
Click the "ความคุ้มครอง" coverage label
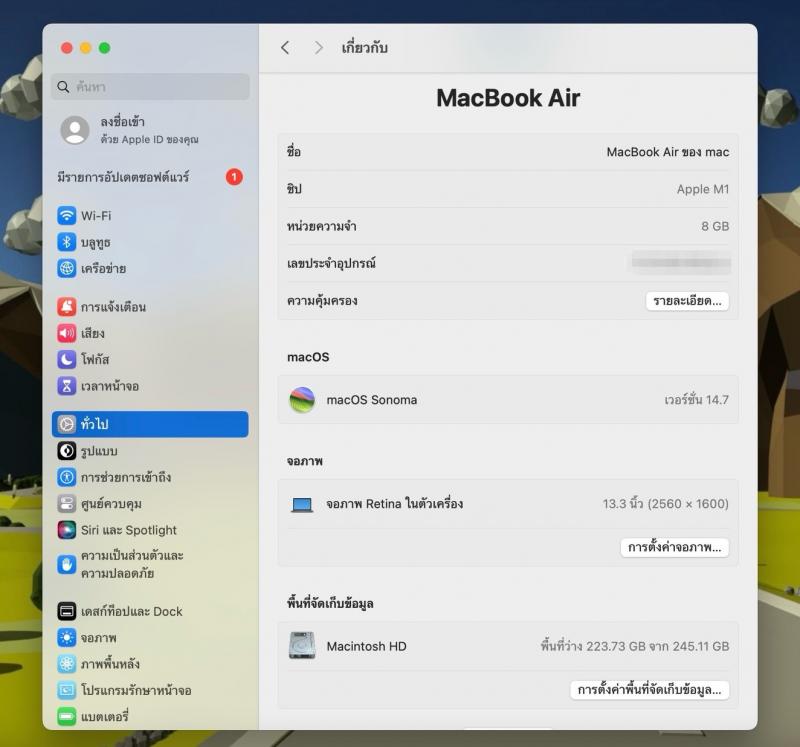[x=322, y=301]
